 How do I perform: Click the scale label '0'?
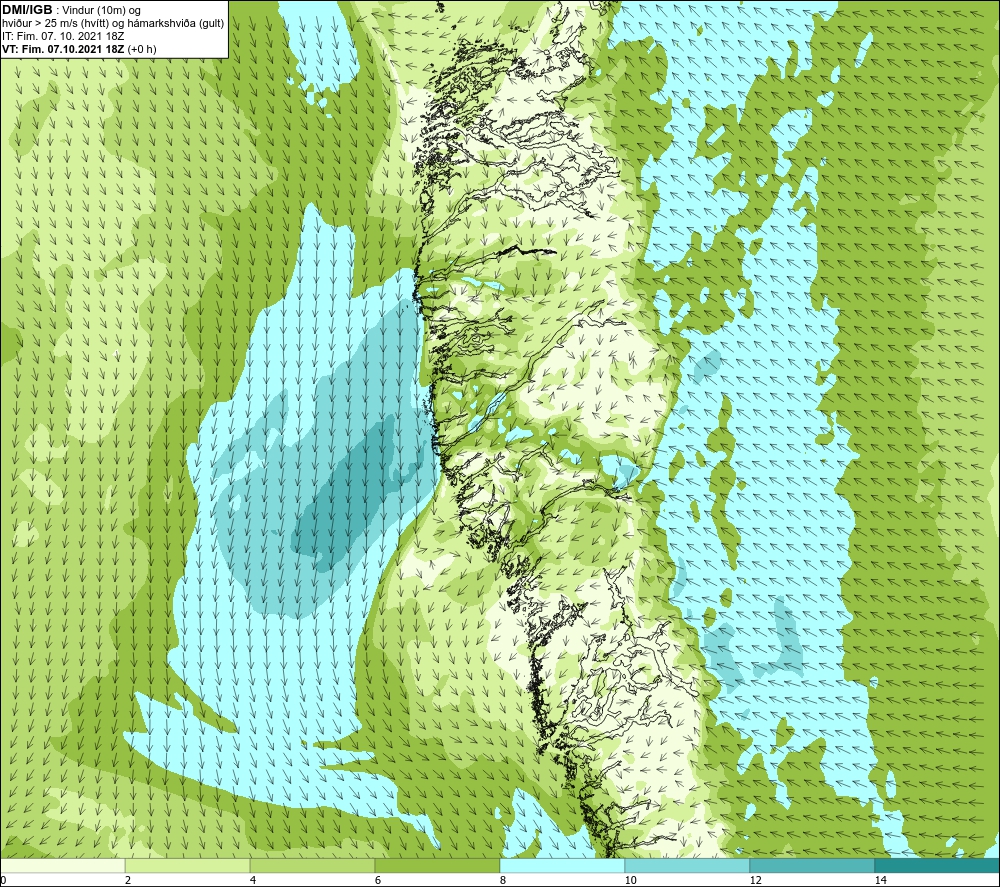(x=3, y=881)
